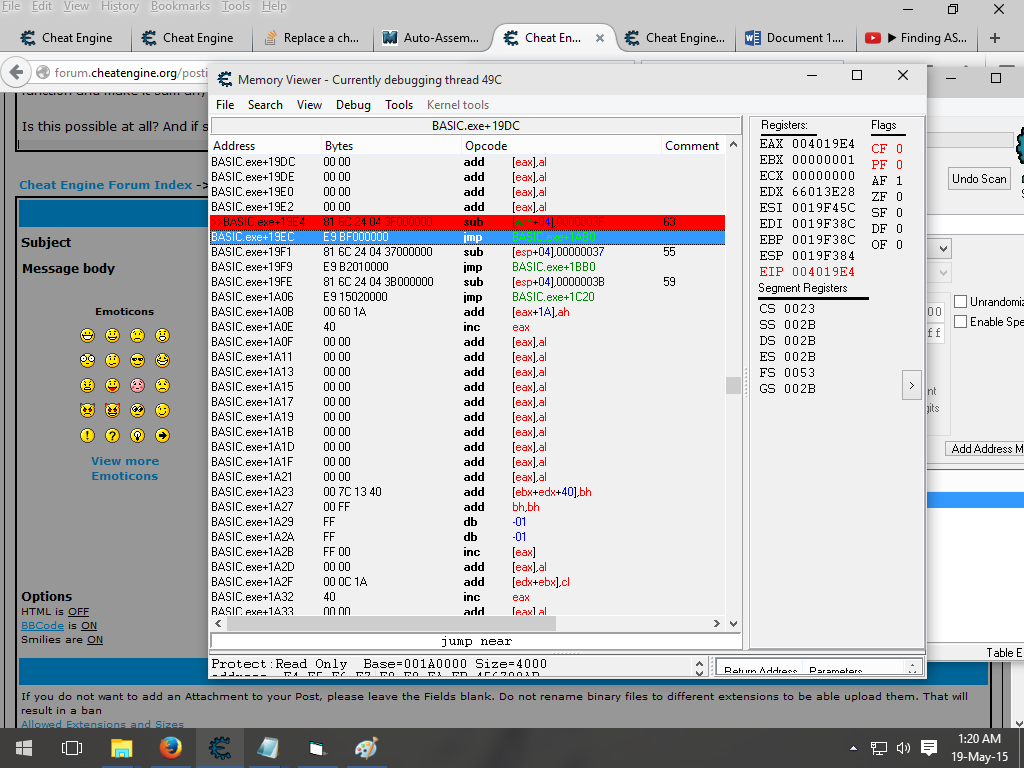1024x768 pixels.
Task: Launch Paint from the taskbar
Action: [366, 747]
